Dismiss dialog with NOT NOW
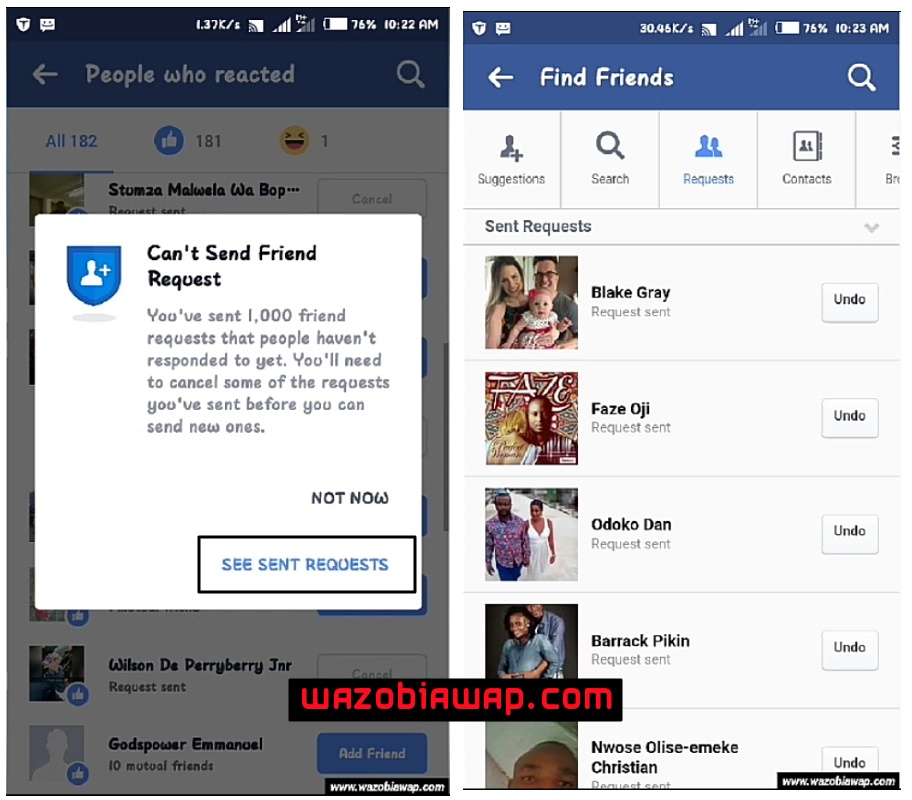The image size is (912, 800). 350,498
